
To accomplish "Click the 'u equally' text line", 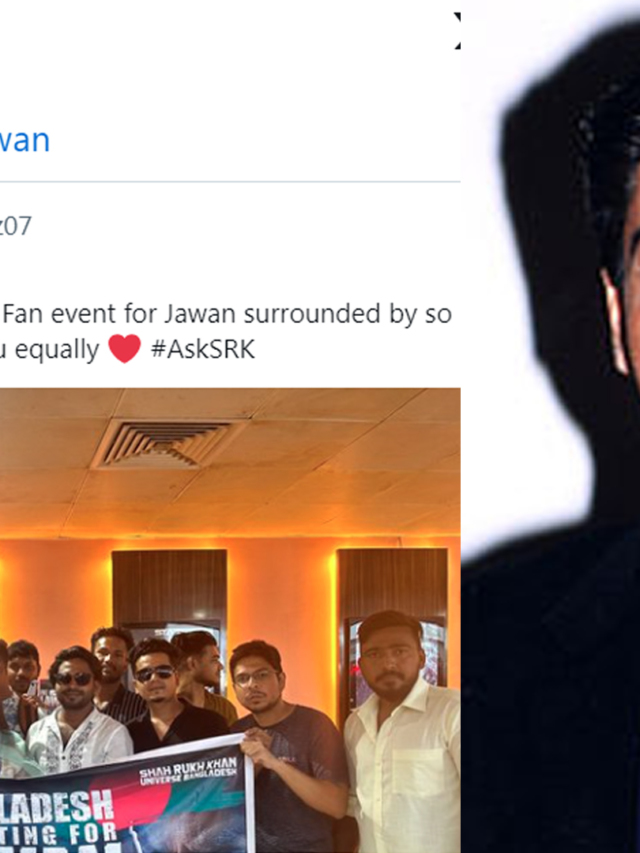I will coord(50,350).
